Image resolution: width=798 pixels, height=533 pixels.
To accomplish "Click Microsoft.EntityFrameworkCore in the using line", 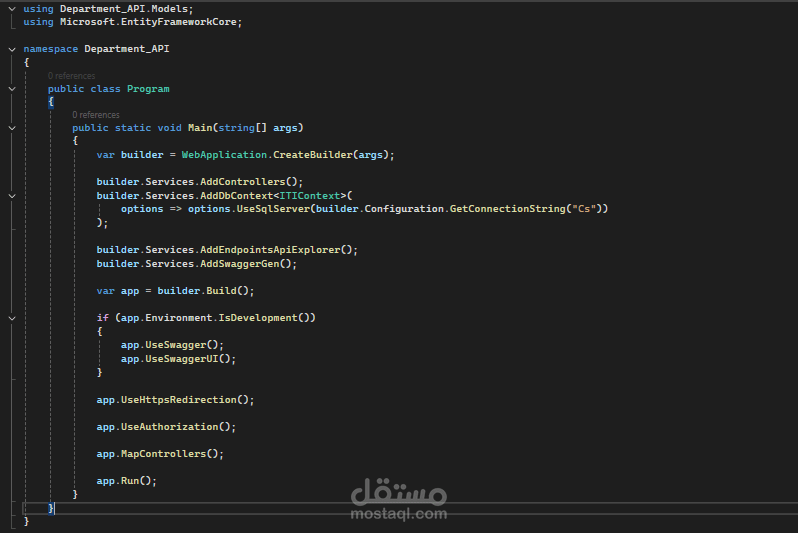I will 148,22.
